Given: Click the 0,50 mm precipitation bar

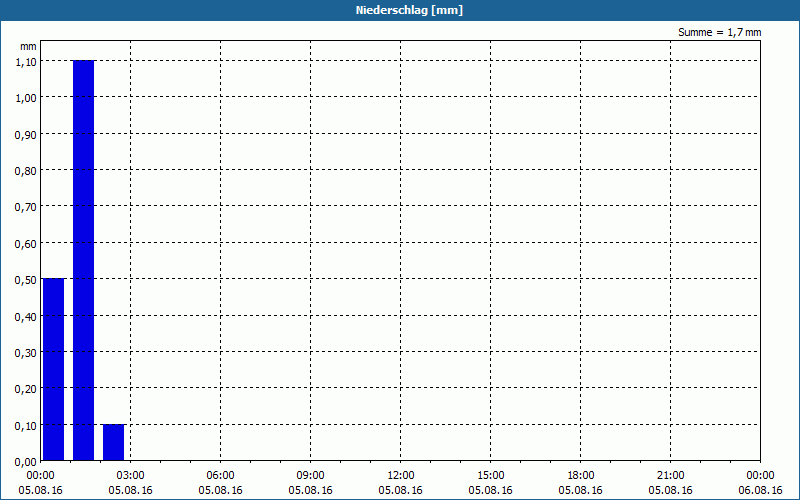Looking at the screenshot, I should [54, 369].
